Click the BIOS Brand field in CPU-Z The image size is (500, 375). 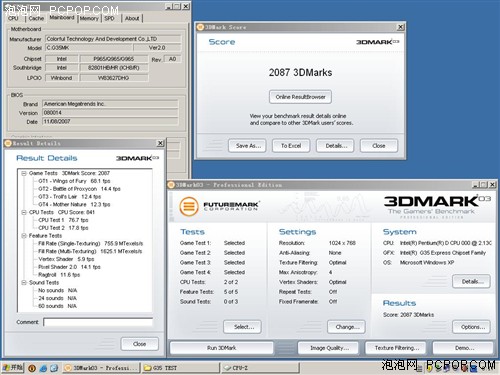tap(110, 104)
